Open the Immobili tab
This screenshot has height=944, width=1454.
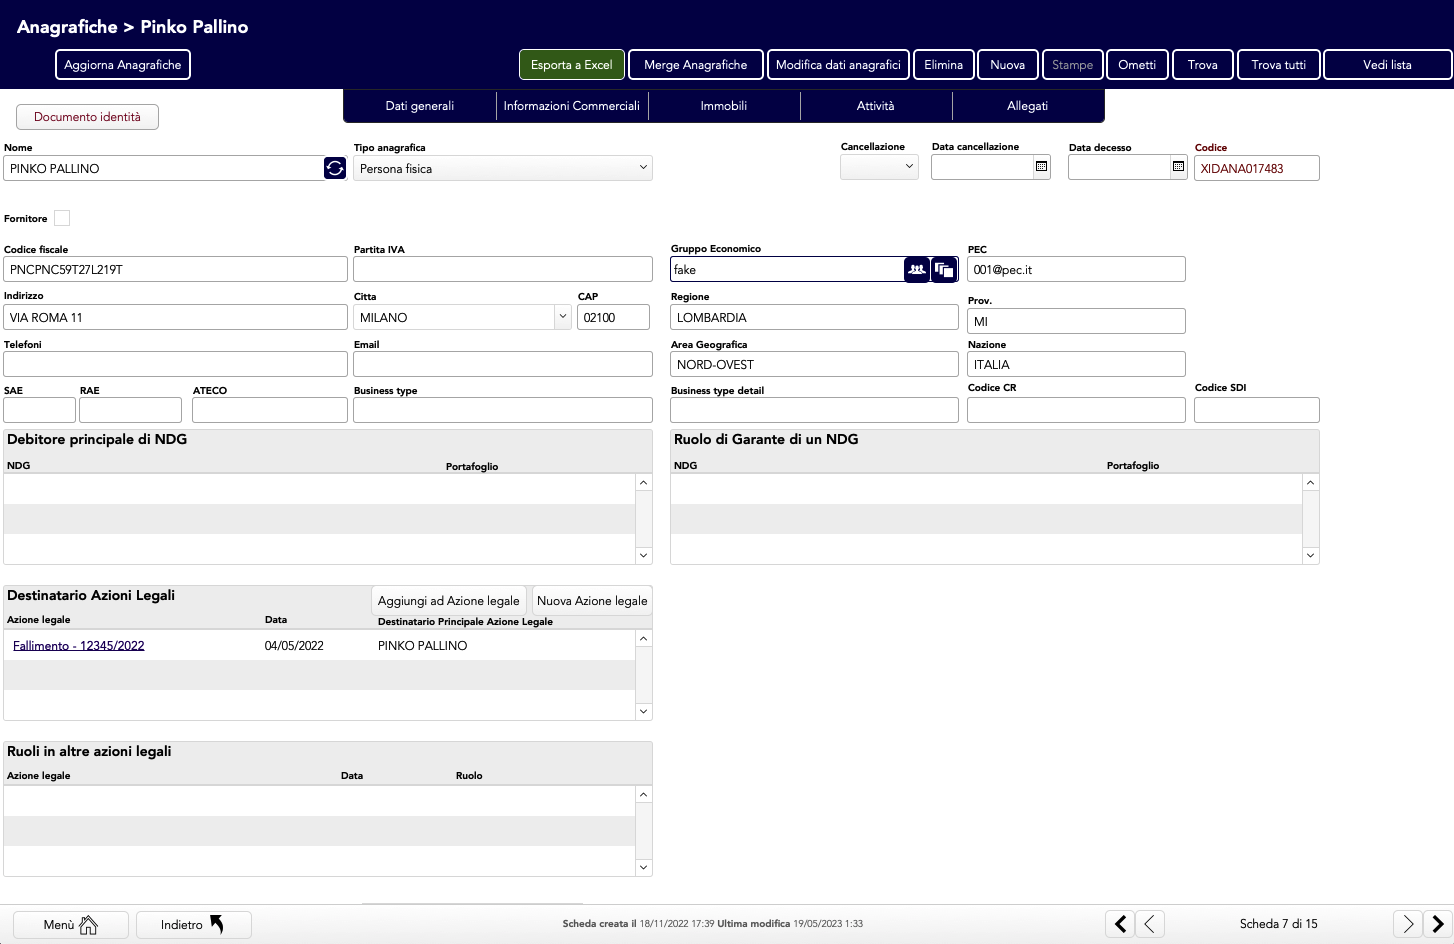click(x=723, y=106)
